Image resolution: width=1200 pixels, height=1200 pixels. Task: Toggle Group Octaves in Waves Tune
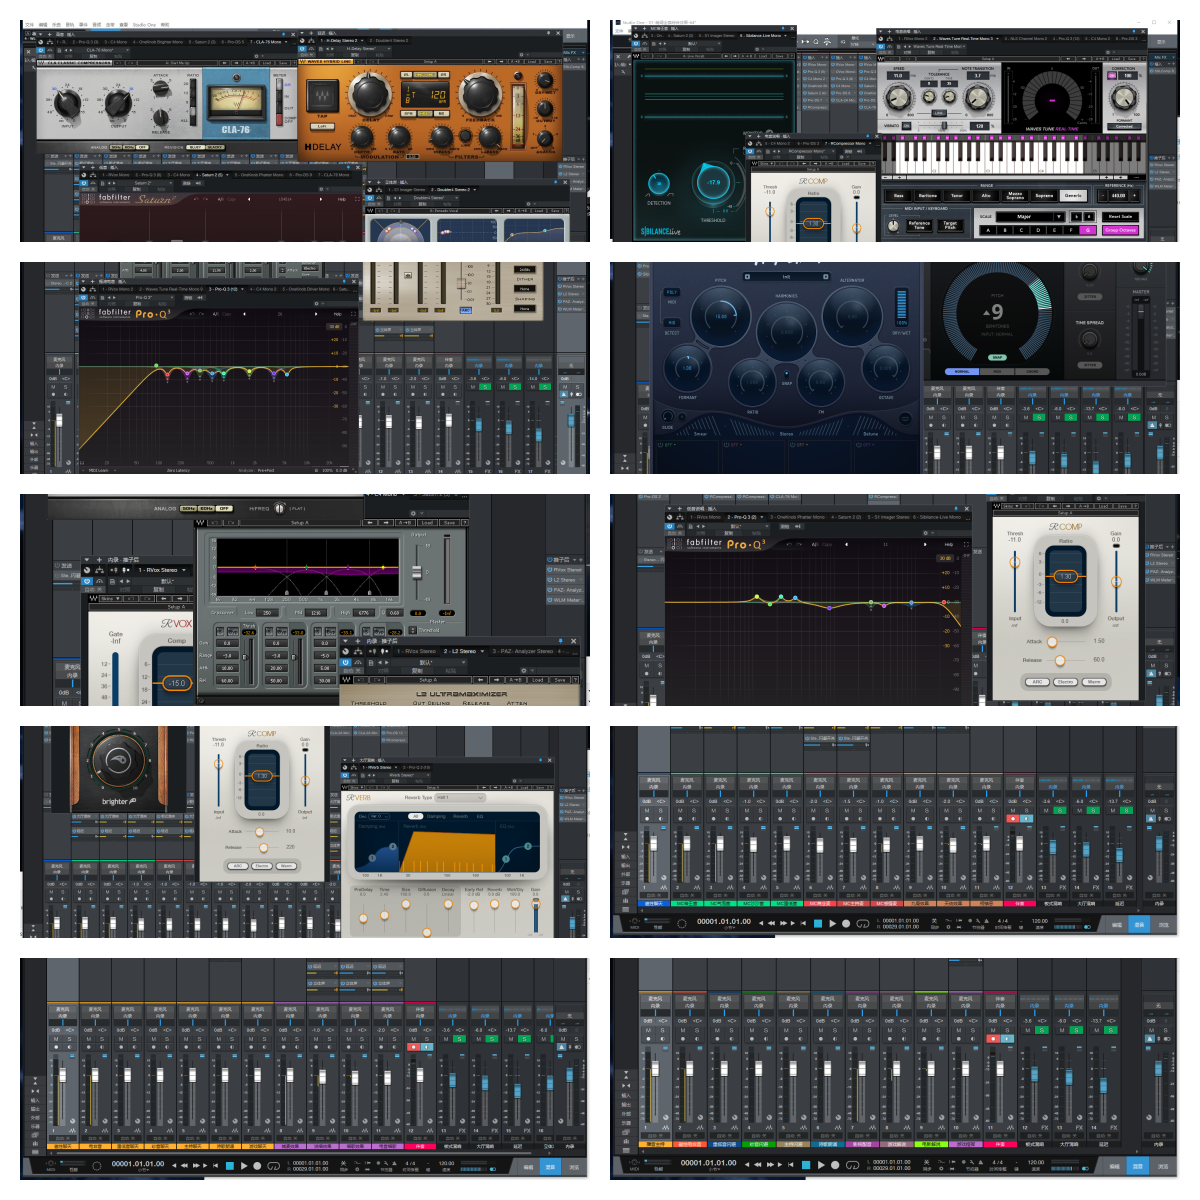point(1120,230)
